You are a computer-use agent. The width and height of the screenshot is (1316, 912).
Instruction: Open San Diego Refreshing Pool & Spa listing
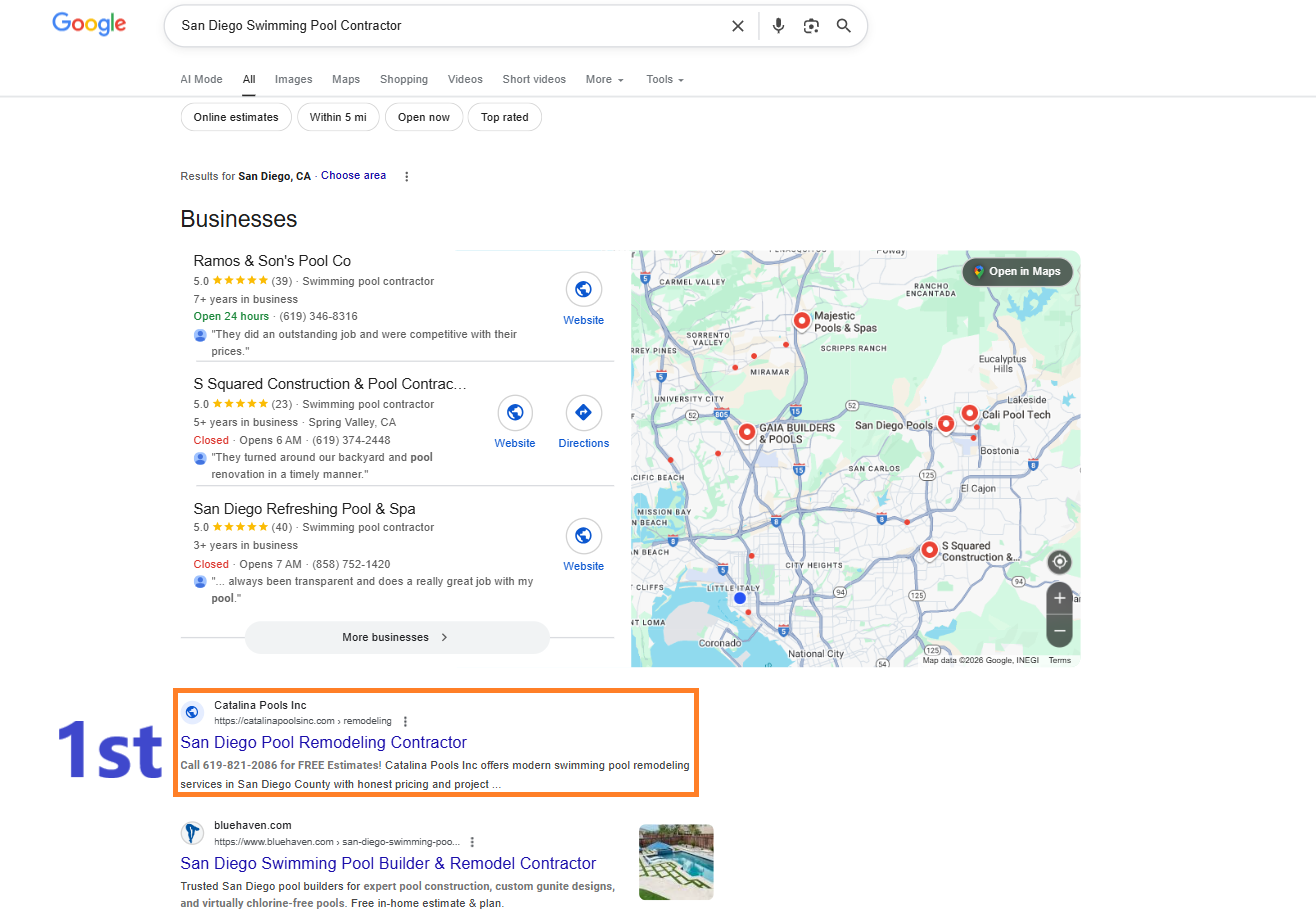(304, 509)
